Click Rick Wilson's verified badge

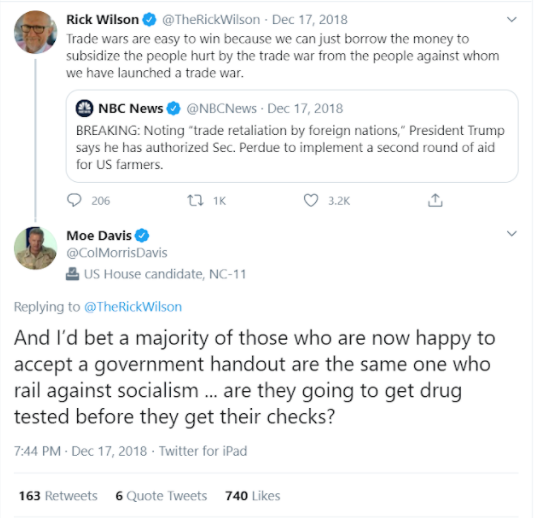coord(149,19)
